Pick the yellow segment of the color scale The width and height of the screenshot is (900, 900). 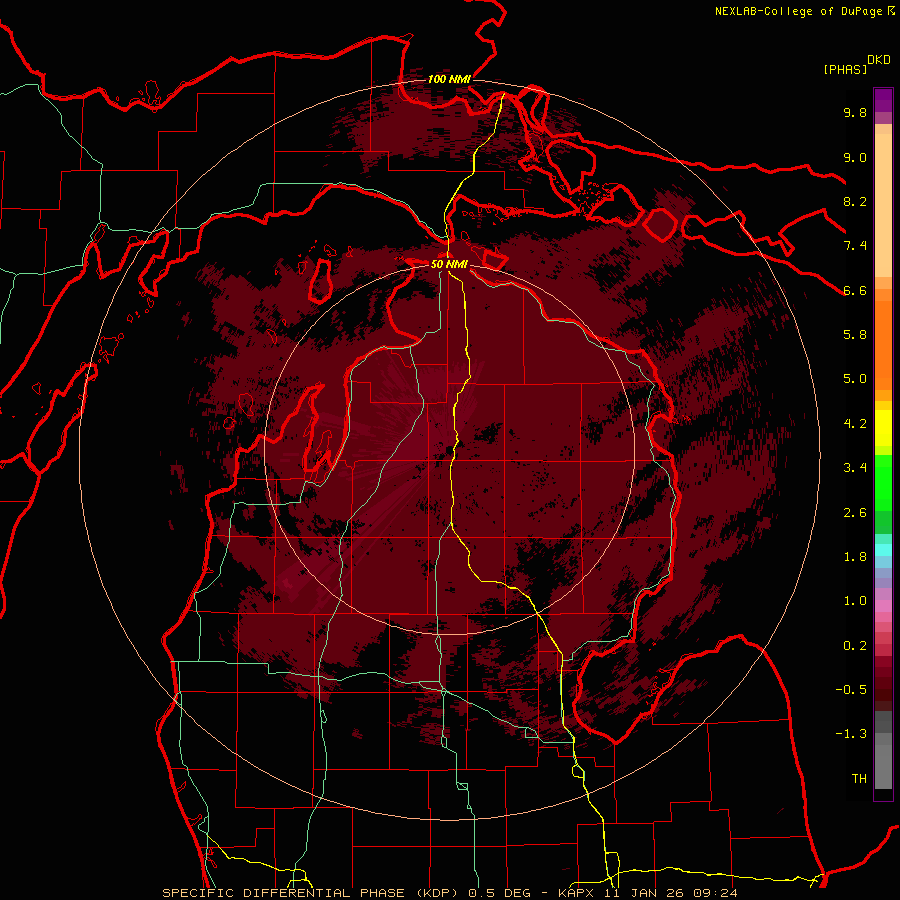tap(883, 428)
